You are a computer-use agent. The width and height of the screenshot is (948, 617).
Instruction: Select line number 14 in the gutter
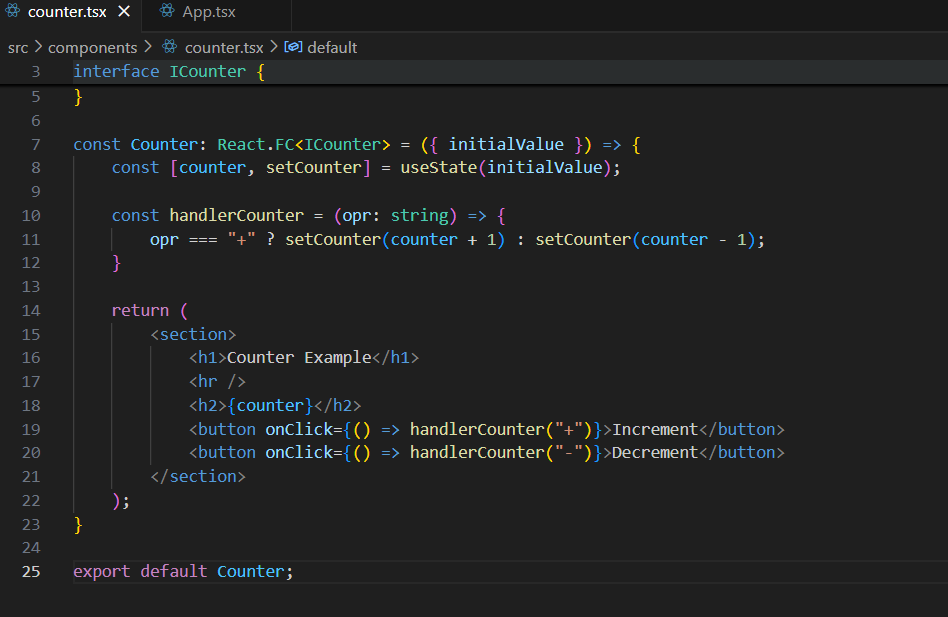click(x=31, y=311)
